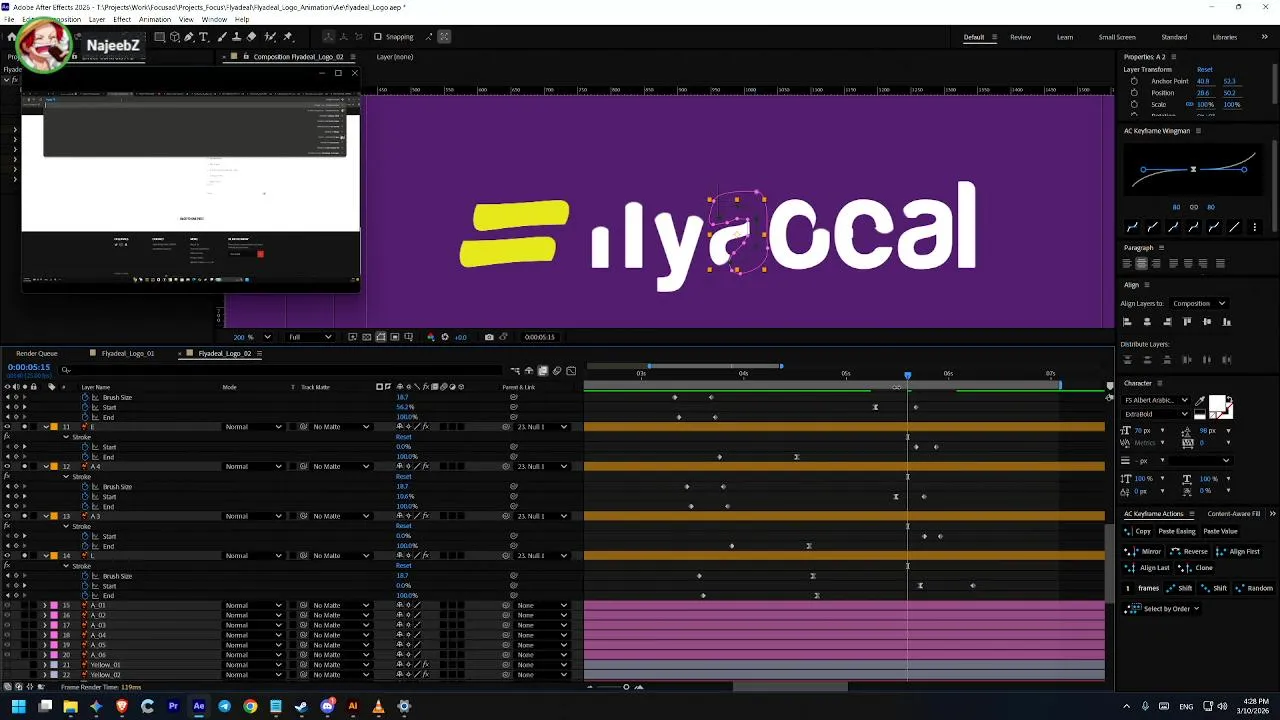
Task: Click Stopwatch for Anchor Point property
Action: point(1134,81)
